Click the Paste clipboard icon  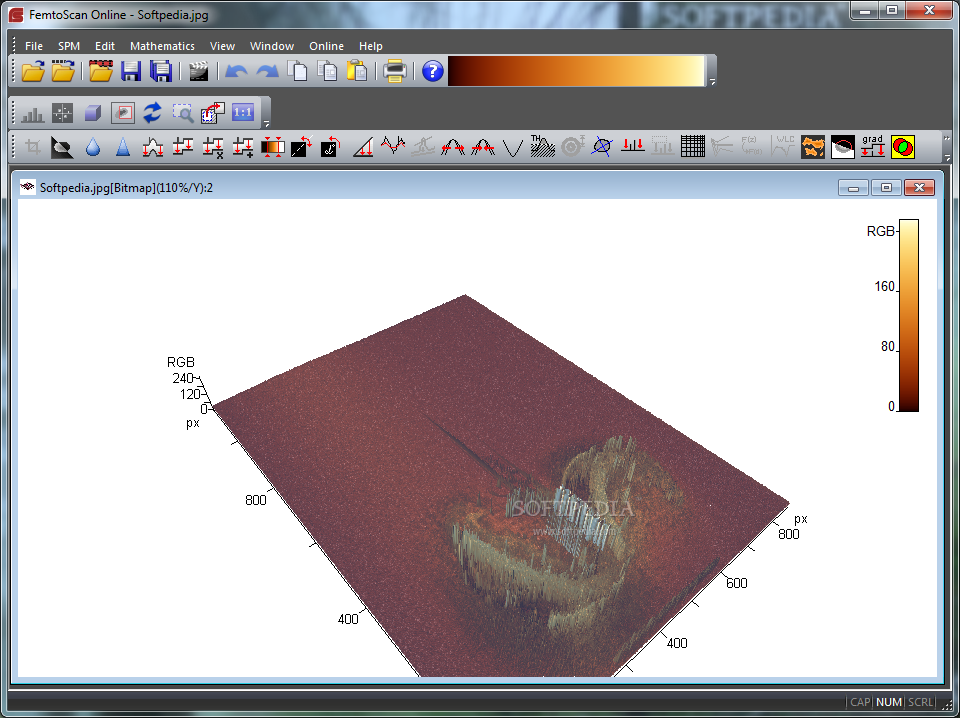click(x=357, y=71)
